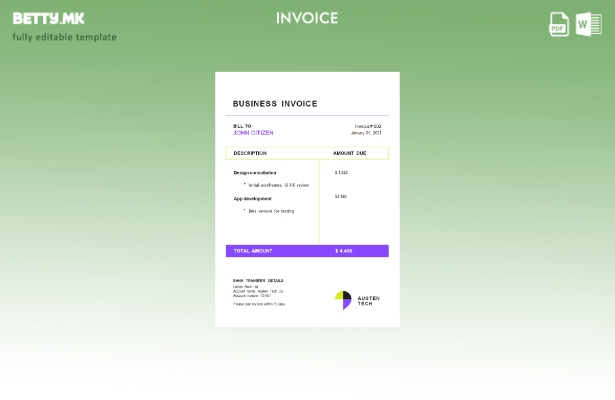Click the INVOICE page heading
Screen dimensions: 615x400
307,18
